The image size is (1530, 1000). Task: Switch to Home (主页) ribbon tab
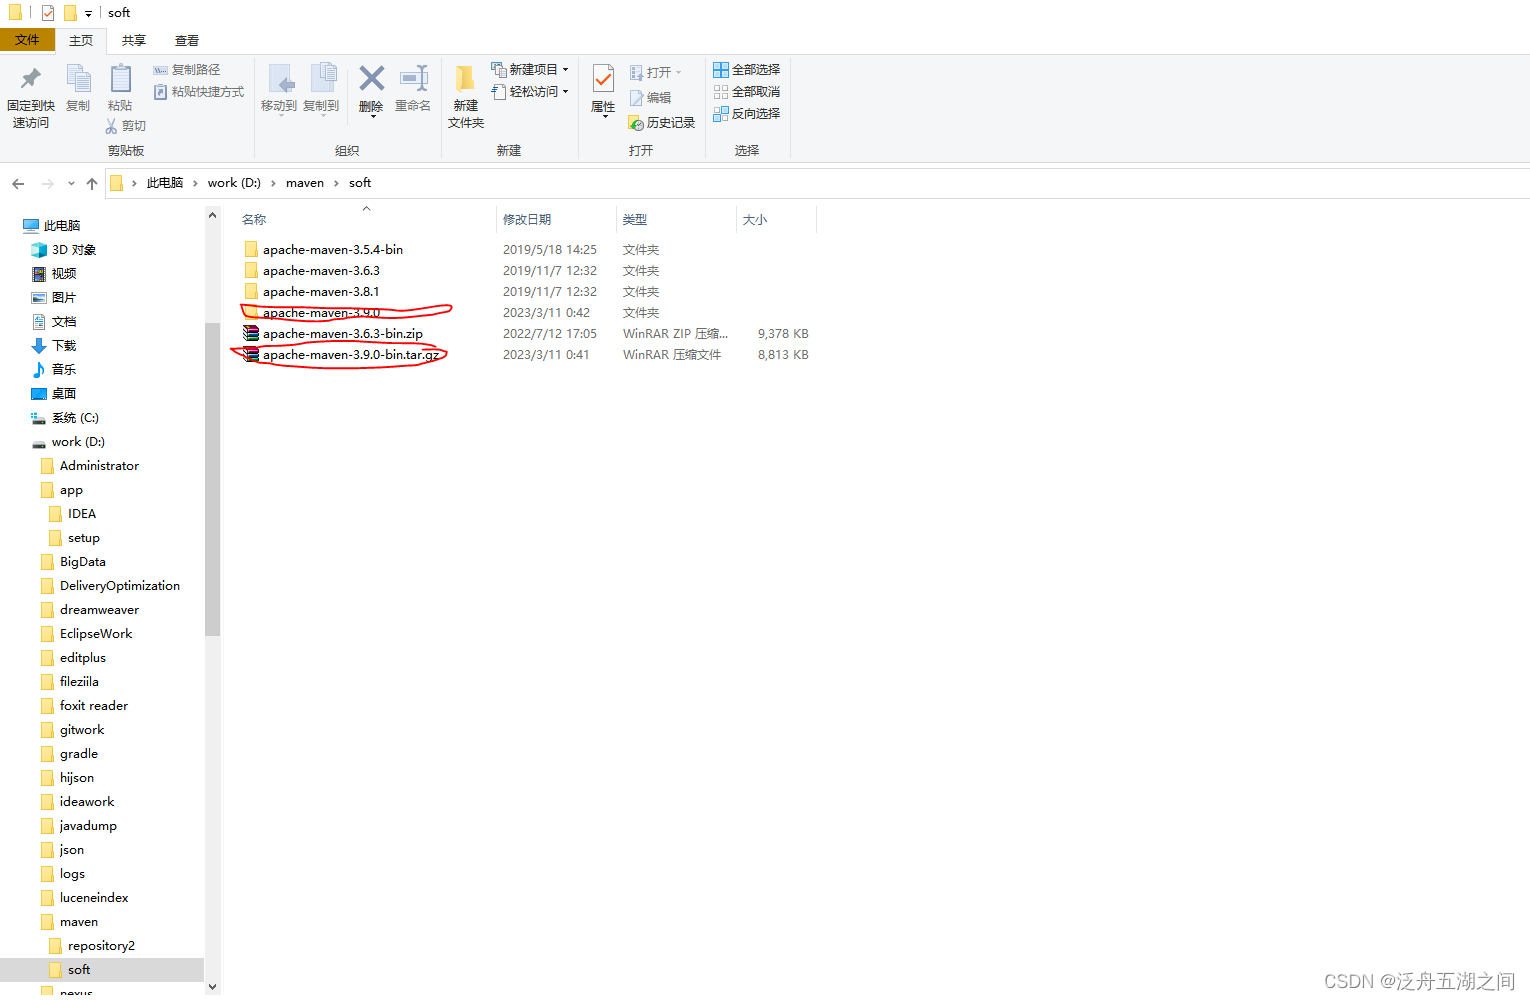pyautogui.click(x=81, y=41)
